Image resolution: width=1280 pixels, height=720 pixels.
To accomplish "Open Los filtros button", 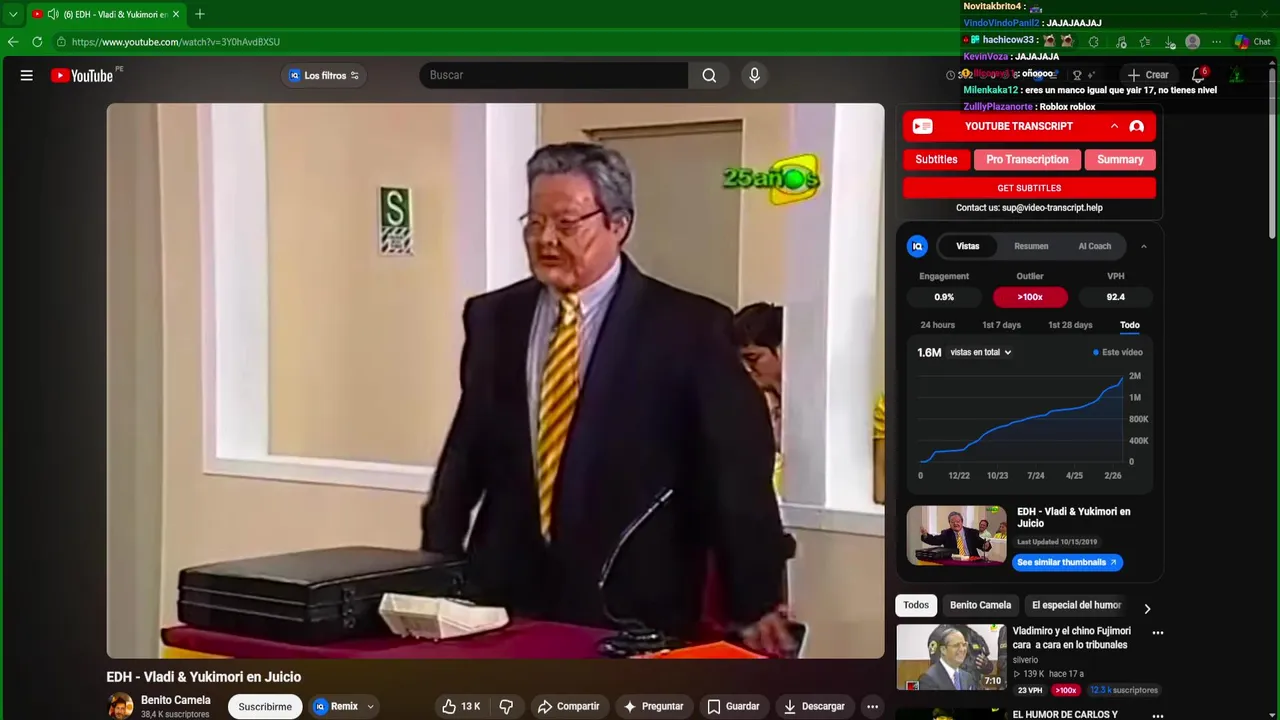I will point(324,75).
